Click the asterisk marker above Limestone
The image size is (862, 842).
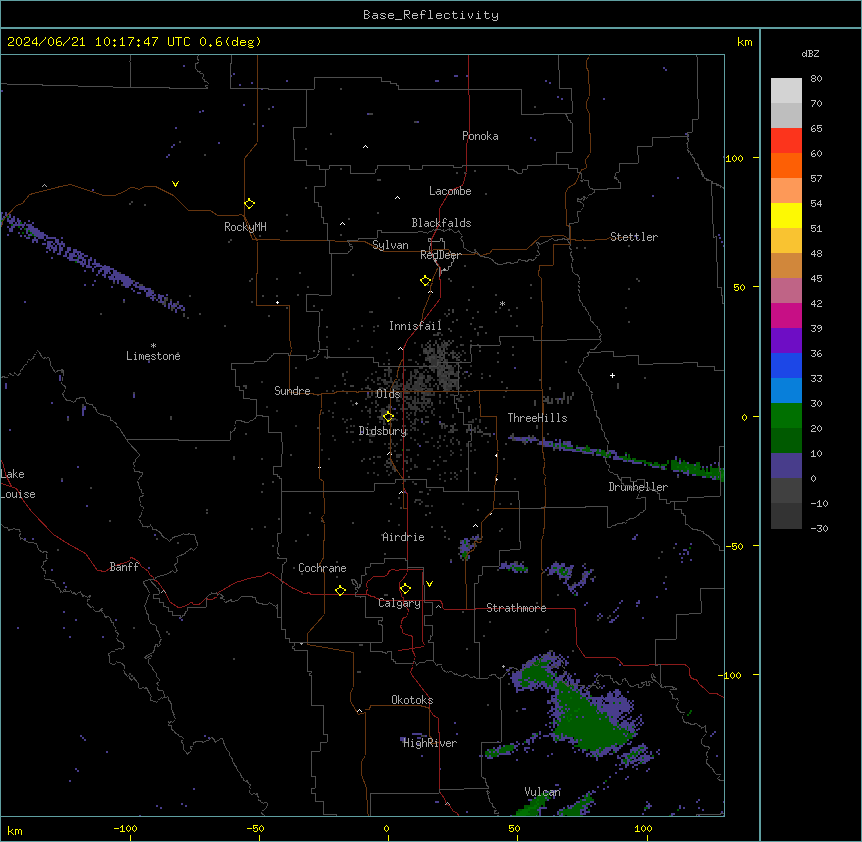153,346
